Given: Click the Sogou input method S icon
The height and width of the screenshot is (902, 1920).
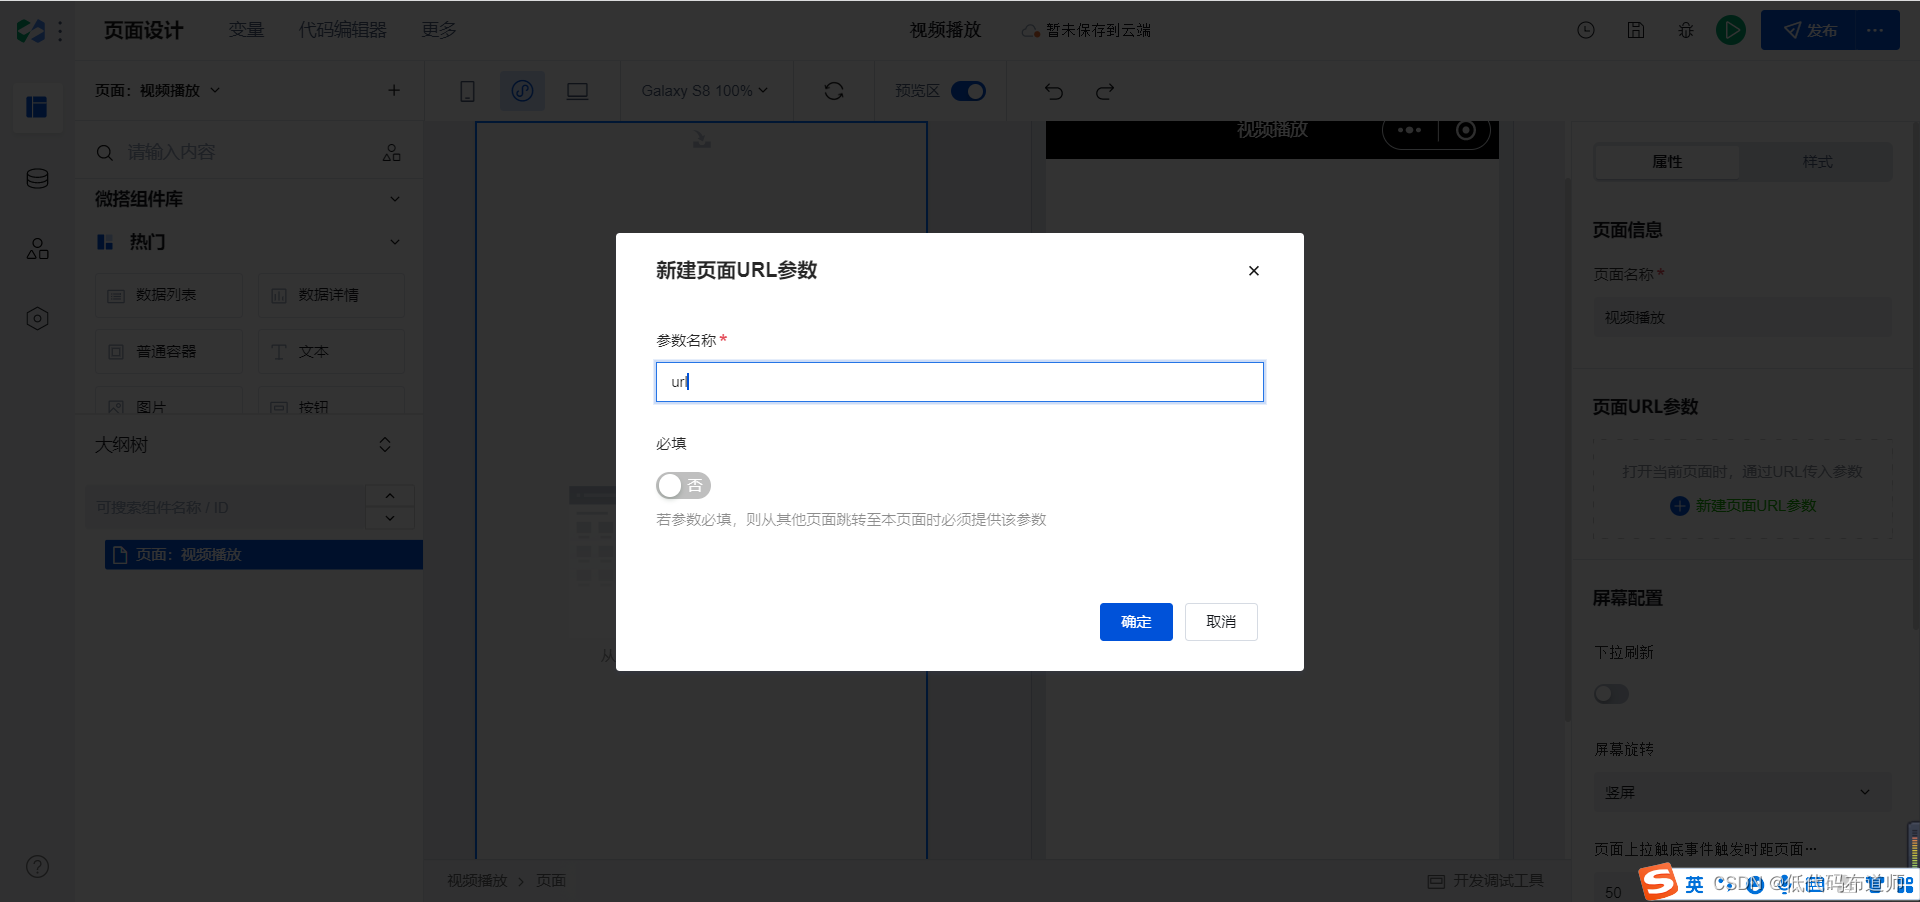Looking at the screenshot, I should click(x=1660, y=882).
